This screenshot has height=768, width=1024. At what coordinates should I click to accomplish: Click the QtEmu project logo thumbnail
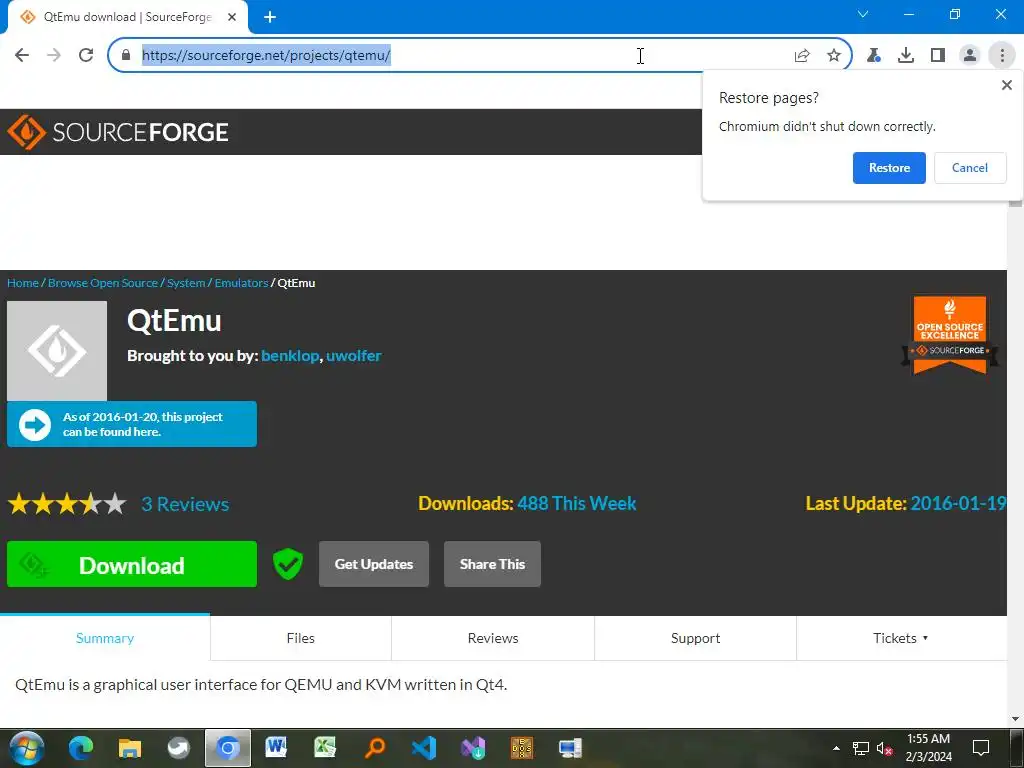(57, 351)
